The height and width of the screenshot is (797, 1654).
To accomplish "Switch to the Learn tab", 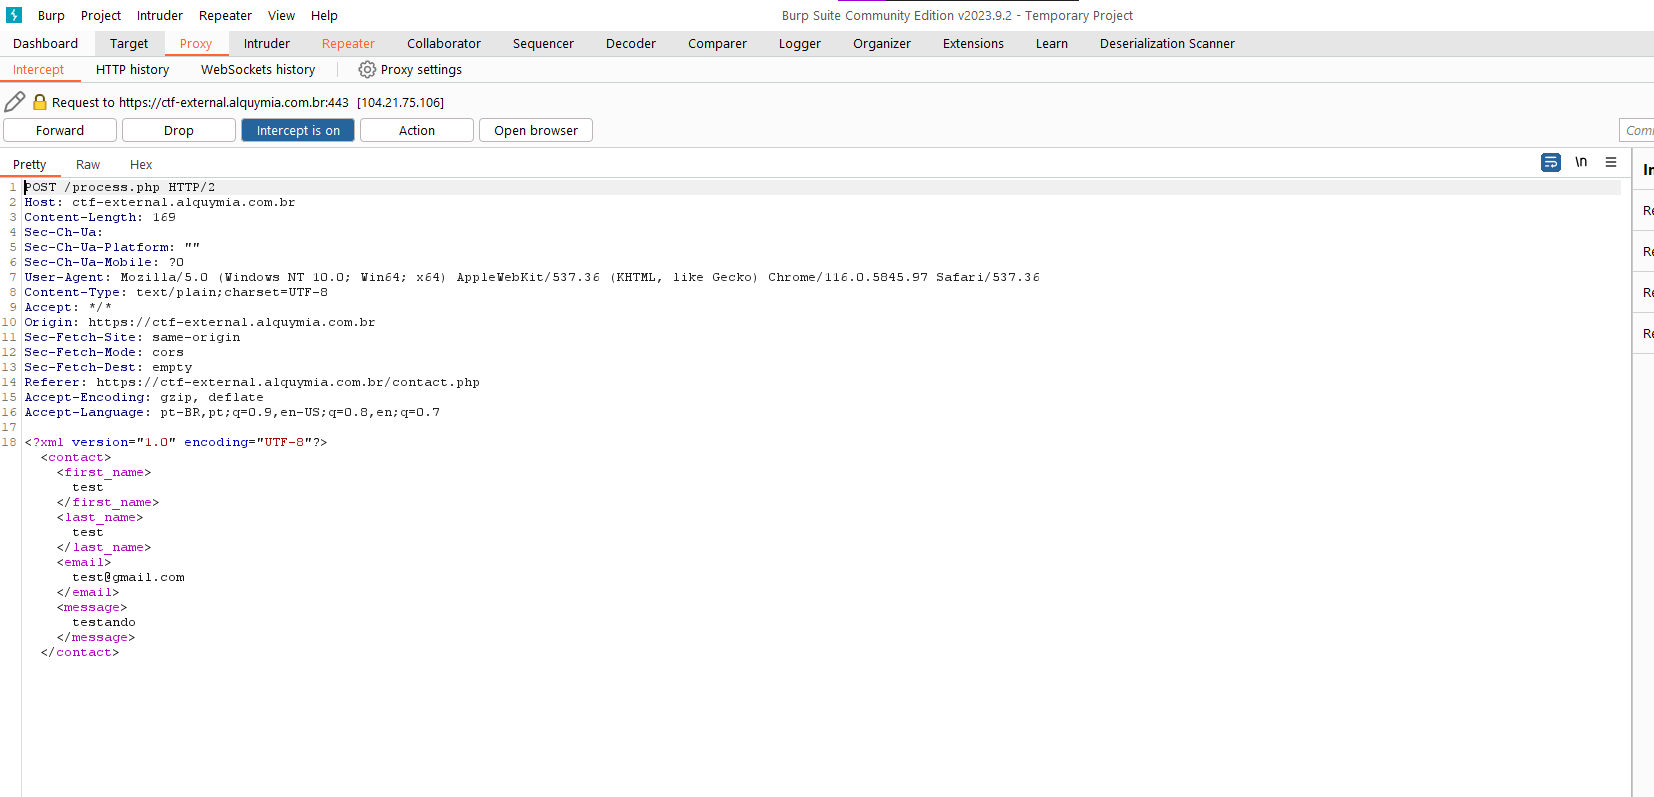I will click(x=1052, y=43).
